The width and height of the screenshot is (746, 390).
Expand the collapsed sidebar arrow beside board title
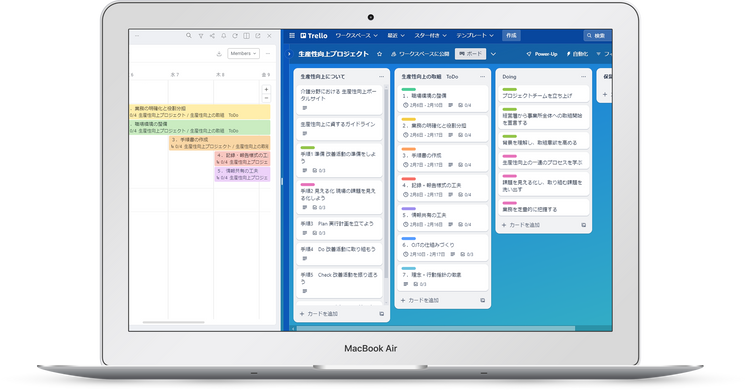point(289,54)
